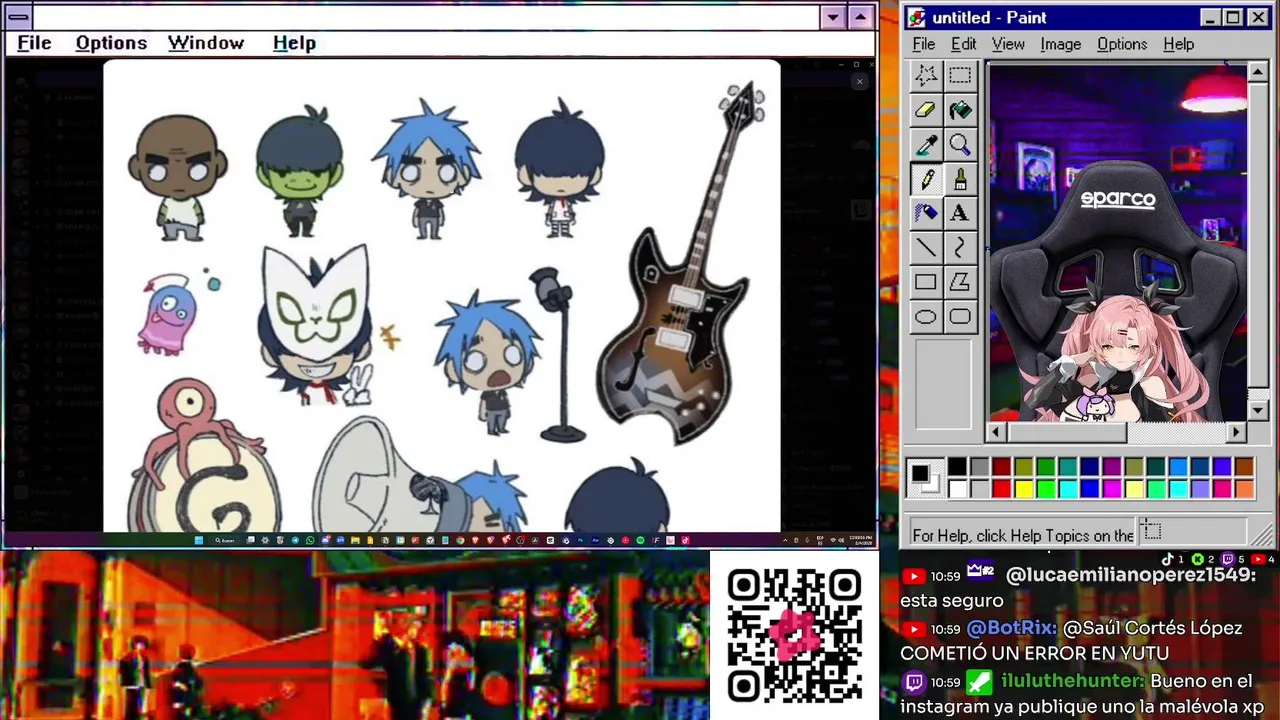The width and height of the screenshot is (1280, 720).
Task: Activate the Magnifier tool in Paint
Action: (960, 145)
